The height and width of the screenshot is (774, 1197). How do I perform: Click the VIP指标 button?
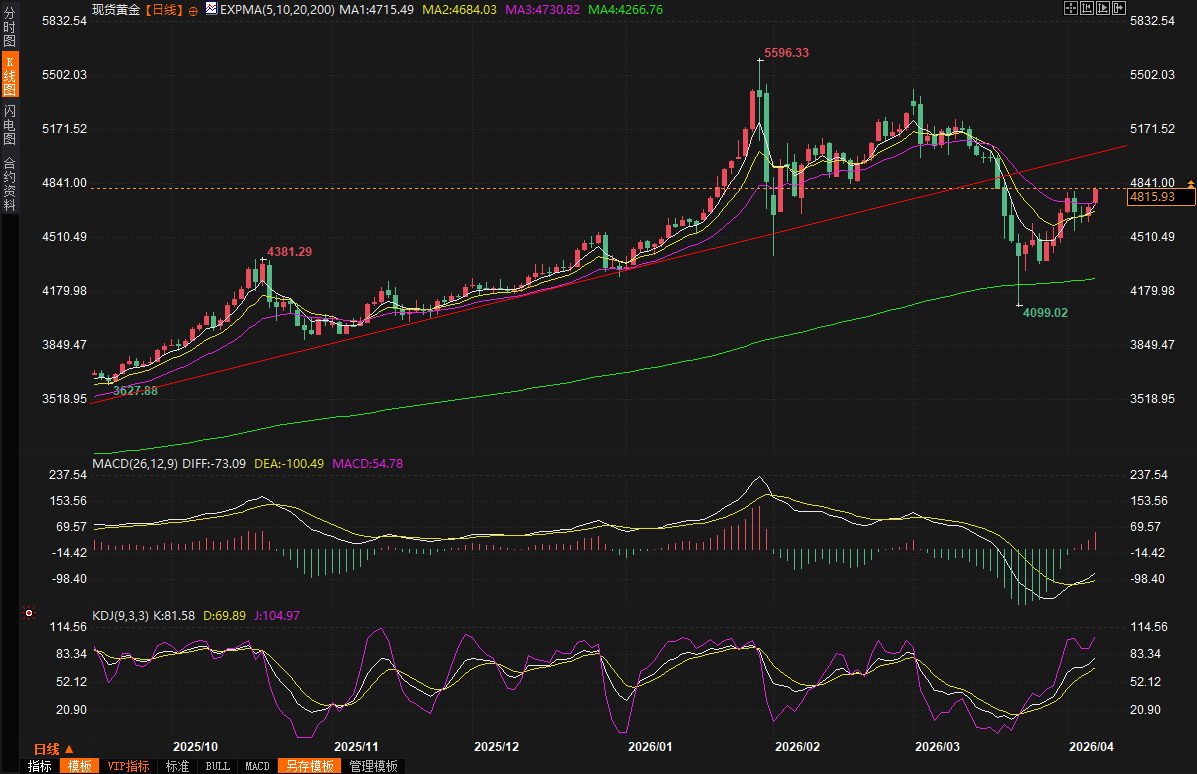point(129,766)
